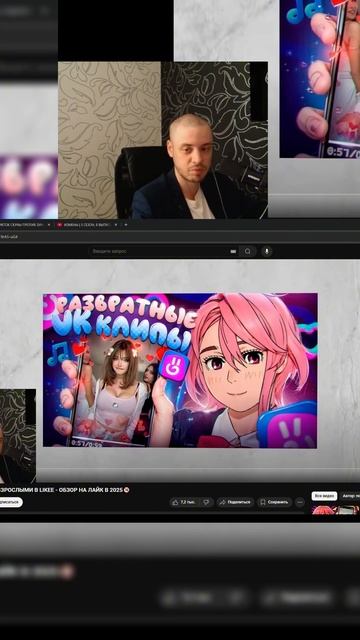Activate voice search microphone icon
The width and height of the screenshot is (360, 640).
tap(267, 251)
